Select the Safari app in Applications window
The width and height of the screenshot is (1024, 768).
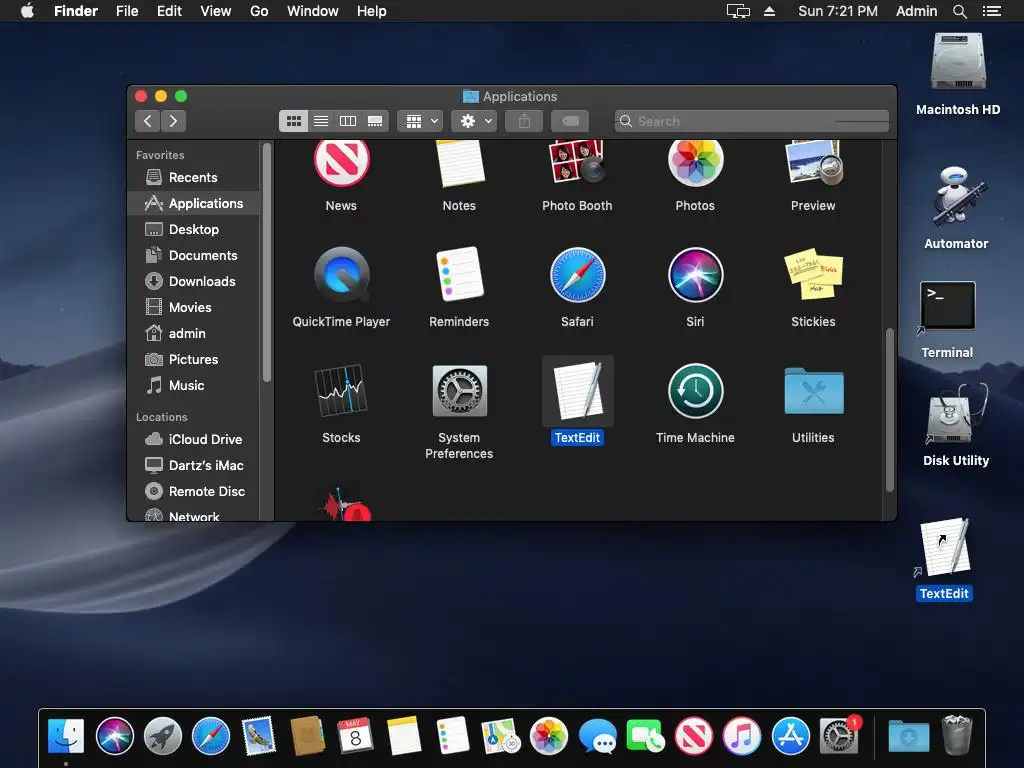(577, 275)
